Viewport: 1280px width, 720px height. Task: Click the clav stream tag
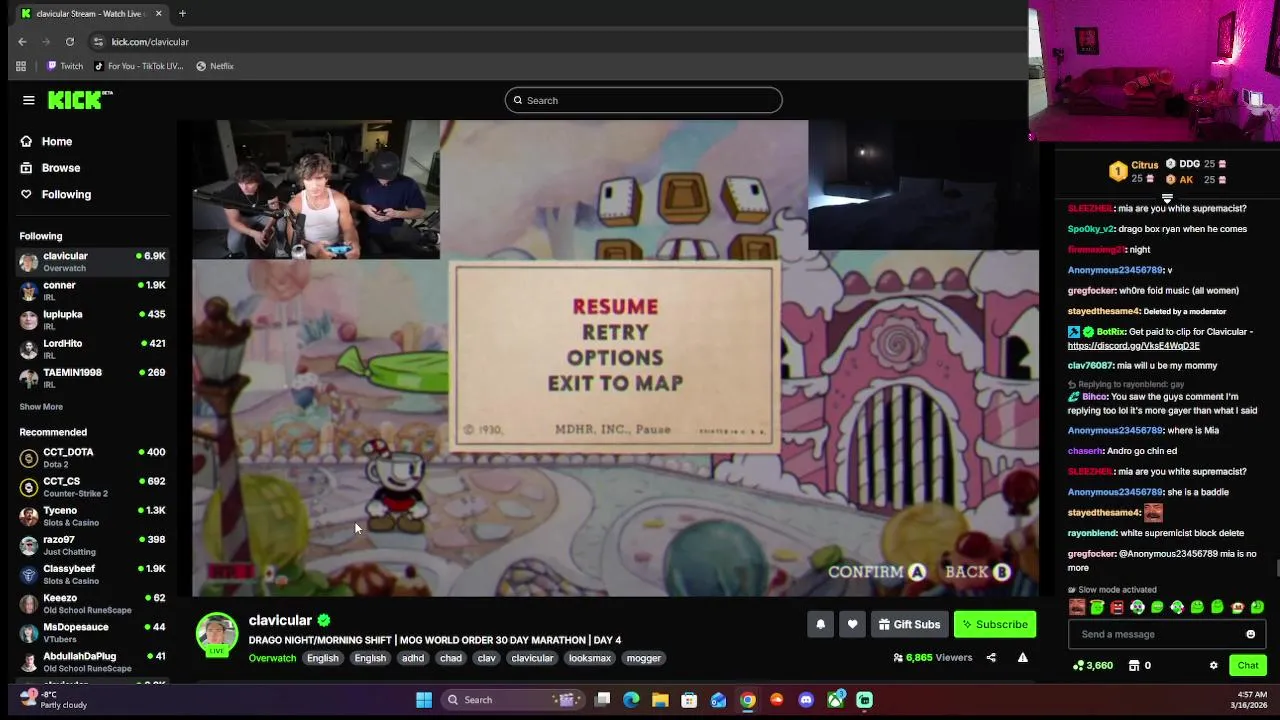(x=487, y=658)
